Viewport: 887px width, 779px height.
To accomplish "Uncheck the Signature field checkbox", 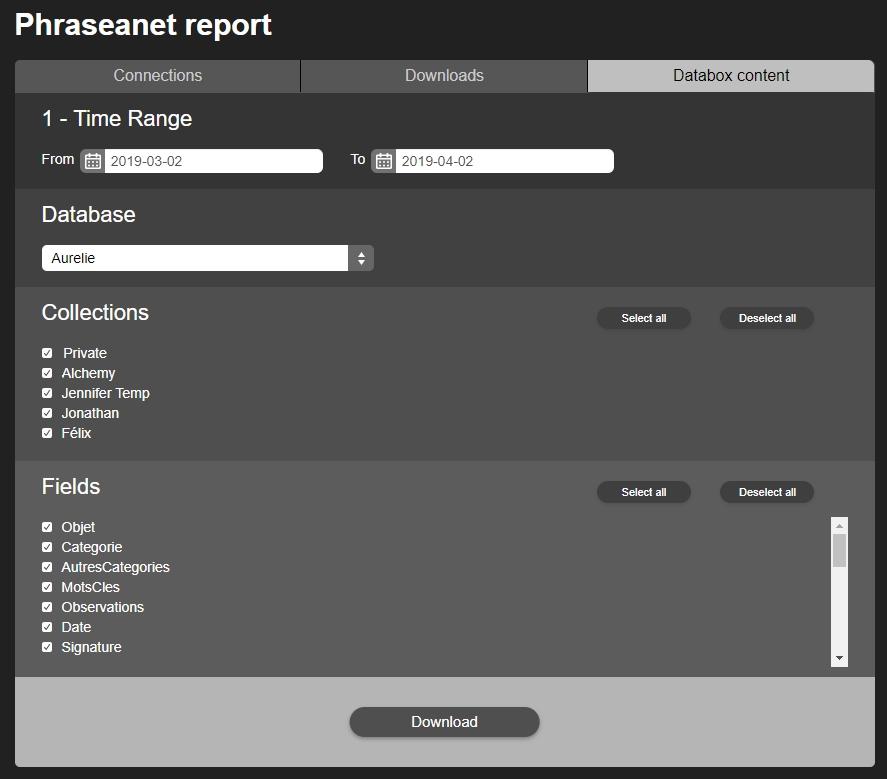I will pyautogui.click(x=47, y=647).
